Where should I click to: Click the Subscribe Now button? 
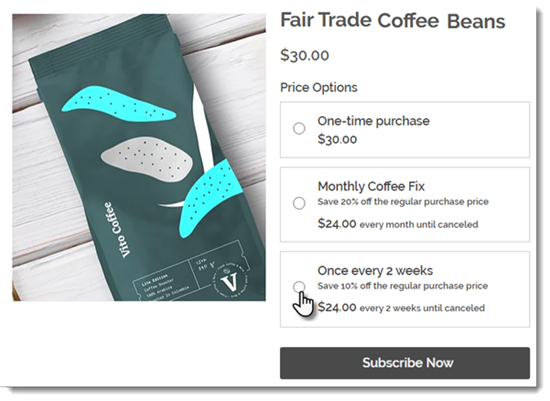[x=405, y=363]
